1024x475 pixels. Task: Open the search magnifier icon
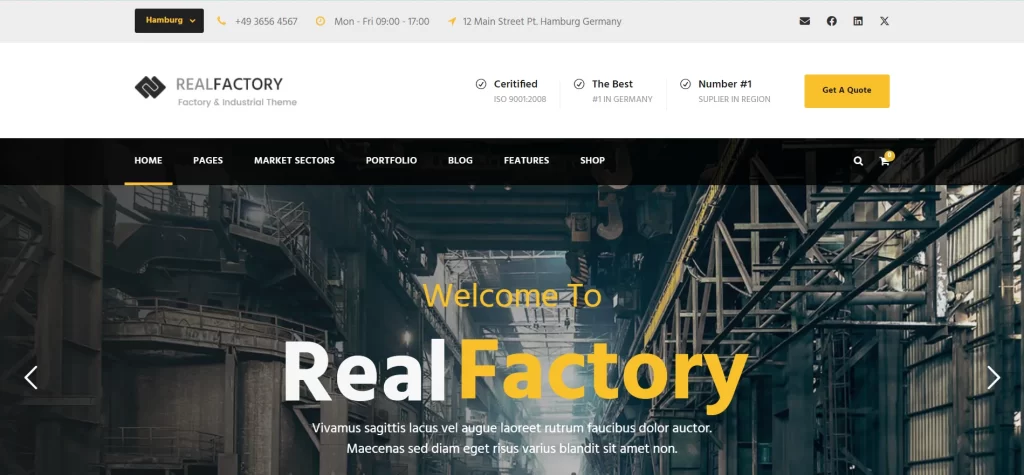point(858,161)
